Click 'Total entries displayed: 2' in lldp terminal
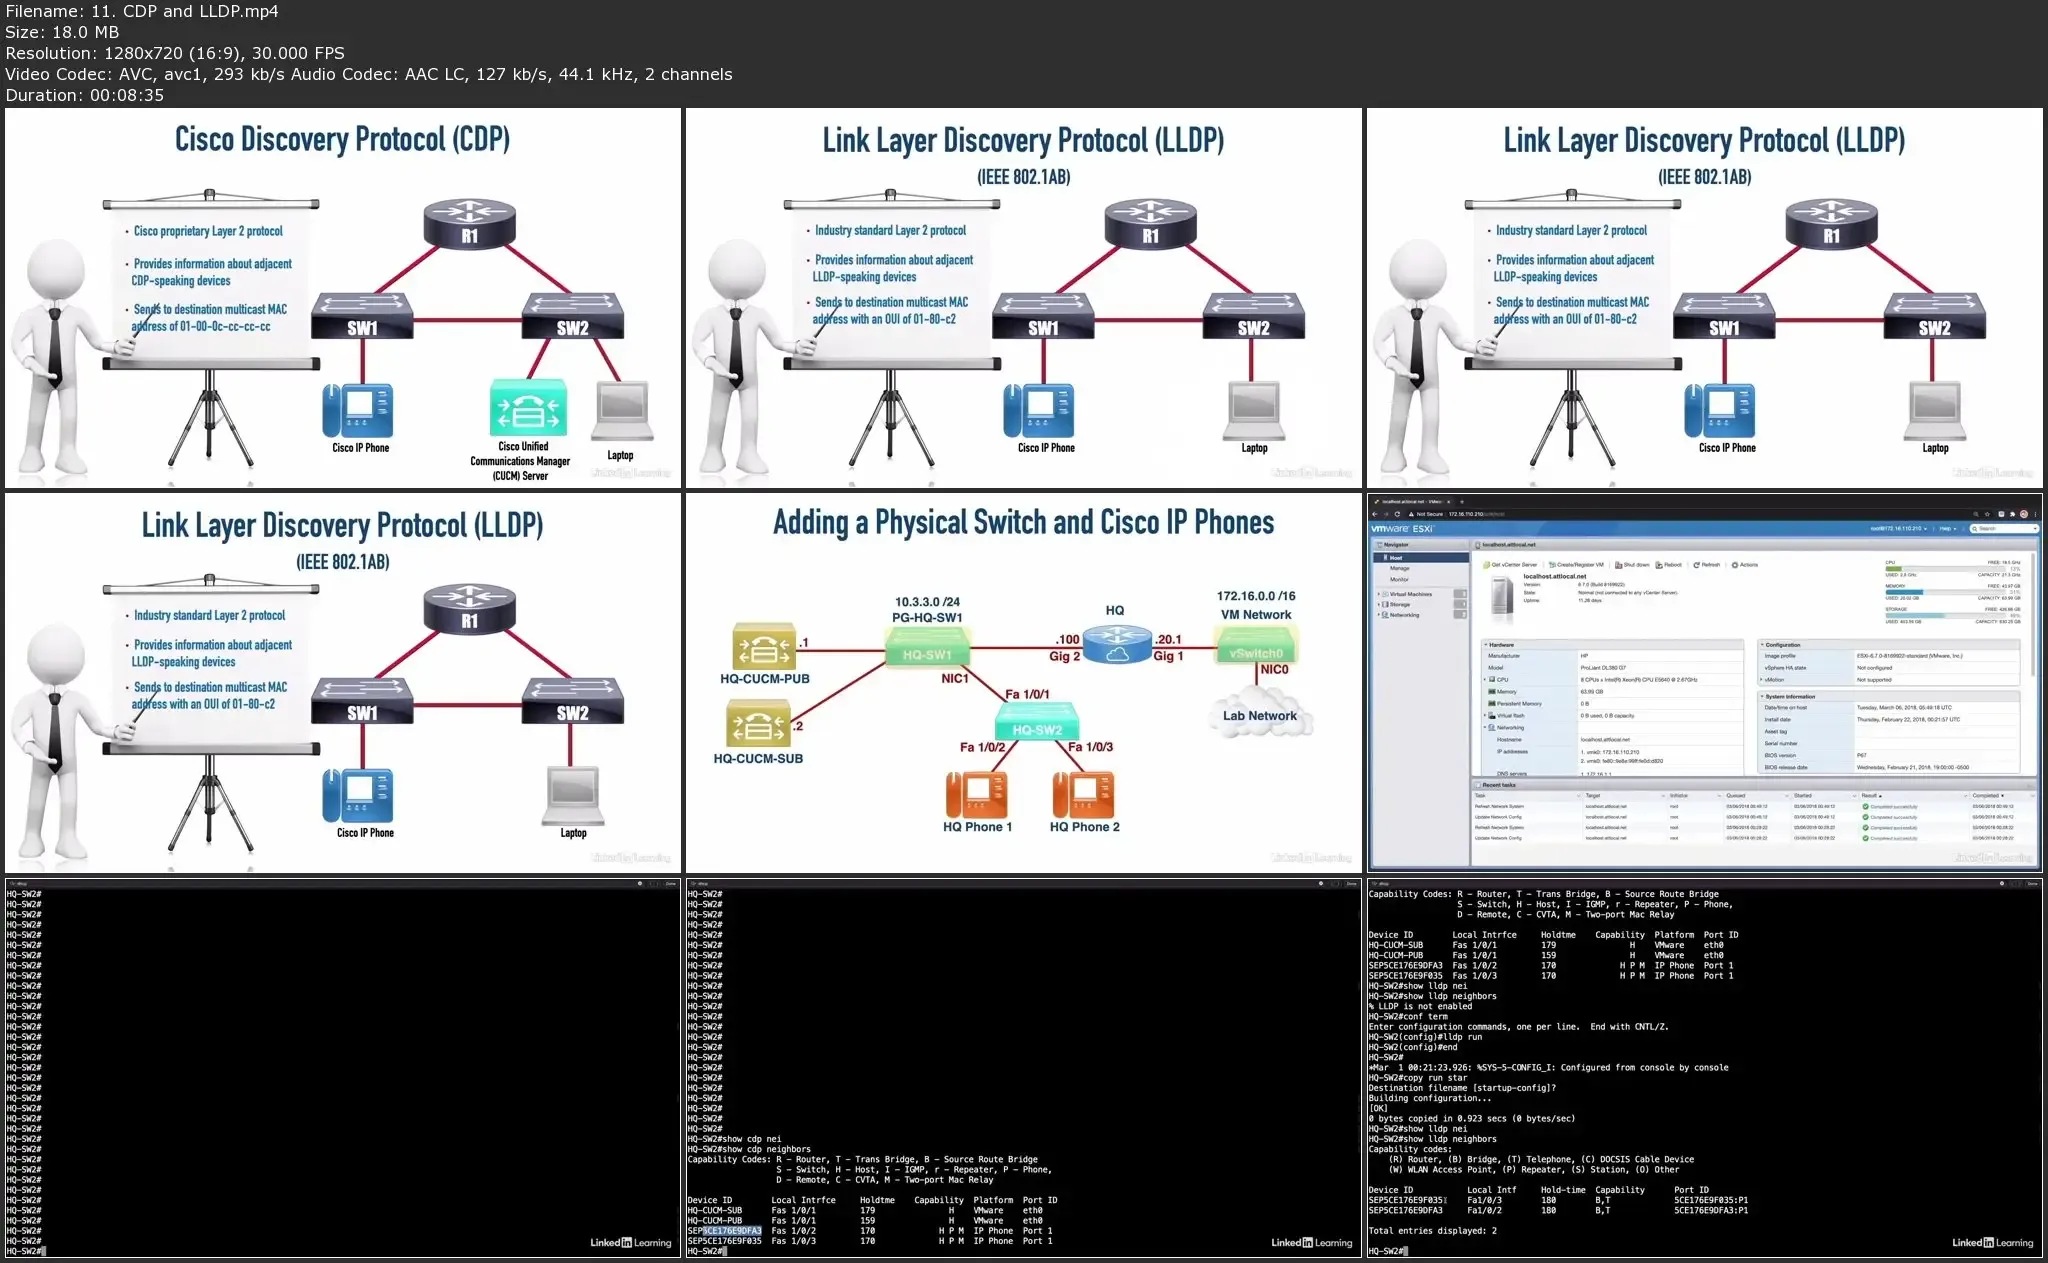The image size is (2048, 1263). (x=1432, y=1231)
